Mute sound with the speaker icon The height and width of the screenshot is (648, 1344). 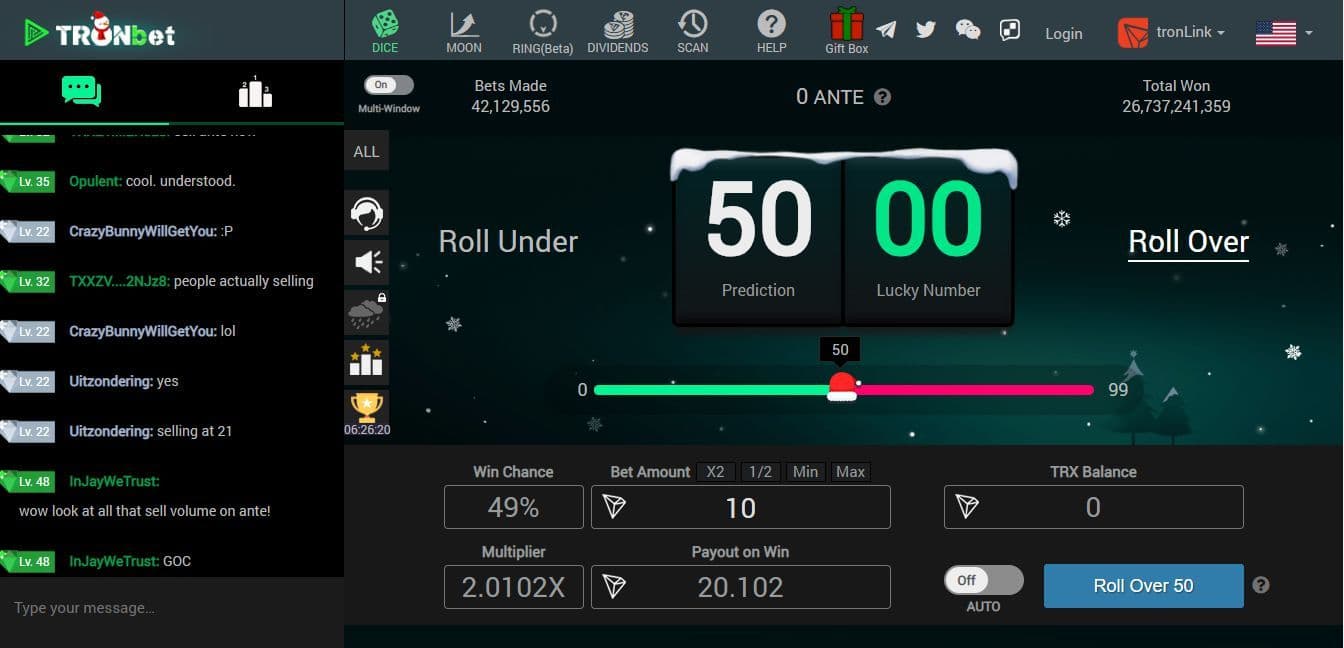(367, 262)
